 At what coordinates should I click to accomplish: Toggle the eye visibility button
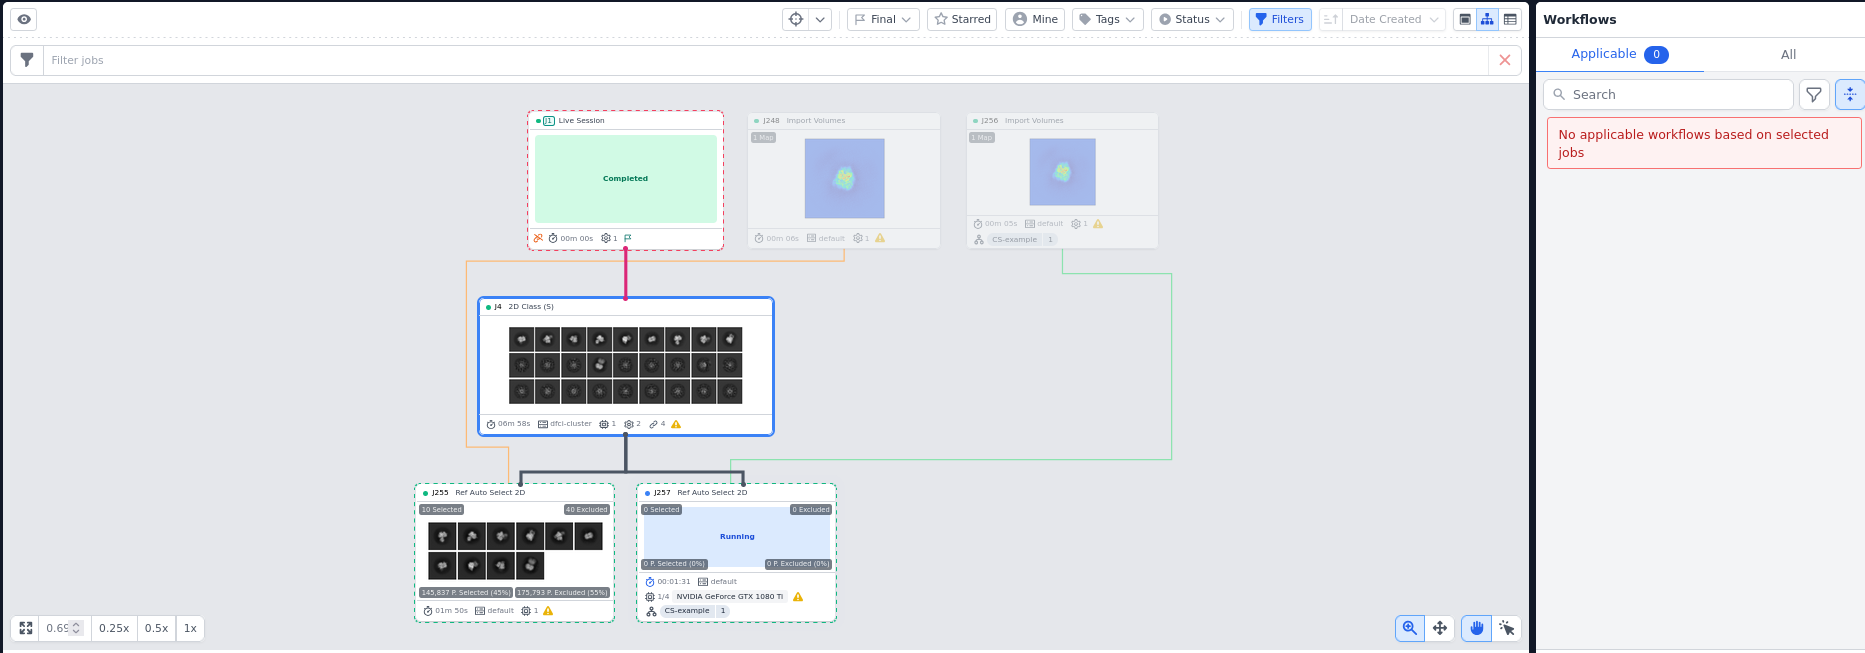[x=24, y=19]
